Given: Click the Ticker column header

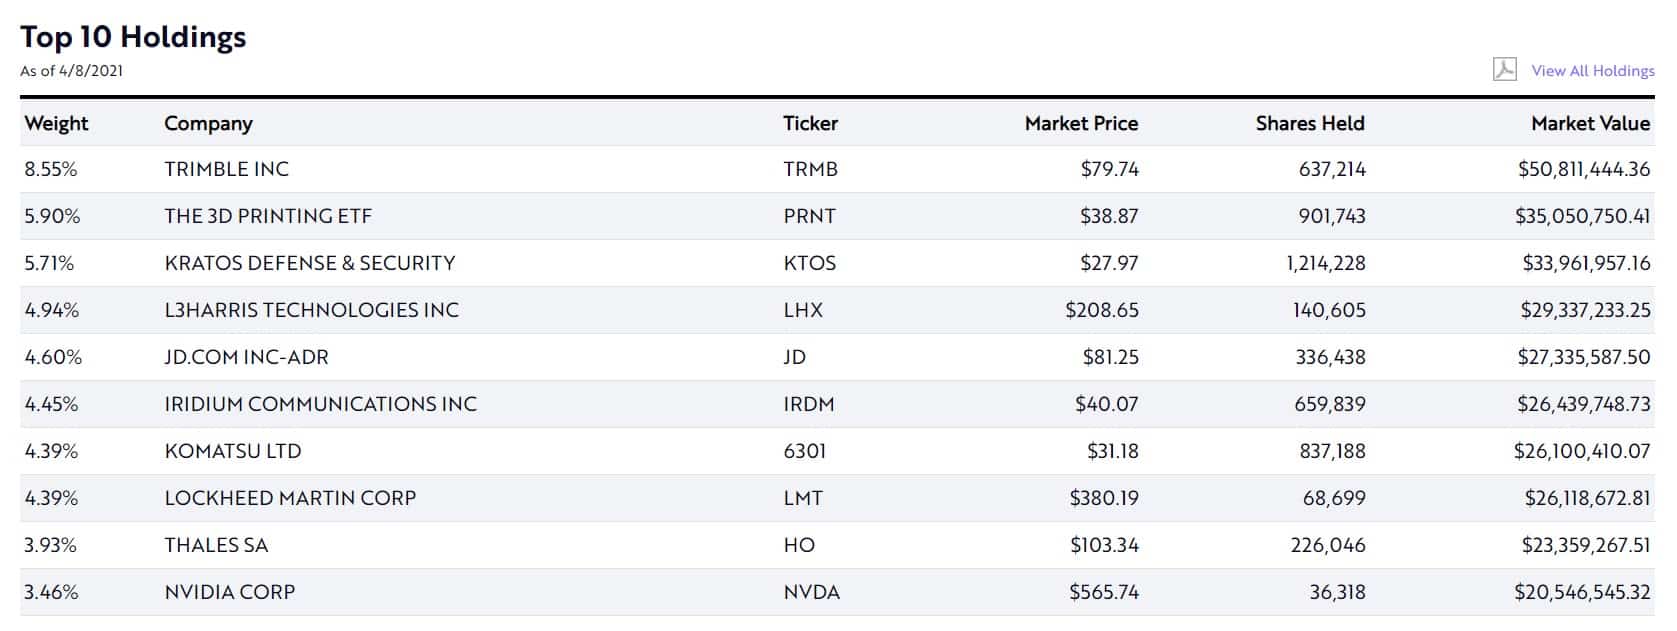Looking at the screenshot, I should click(x=810, y=123).
